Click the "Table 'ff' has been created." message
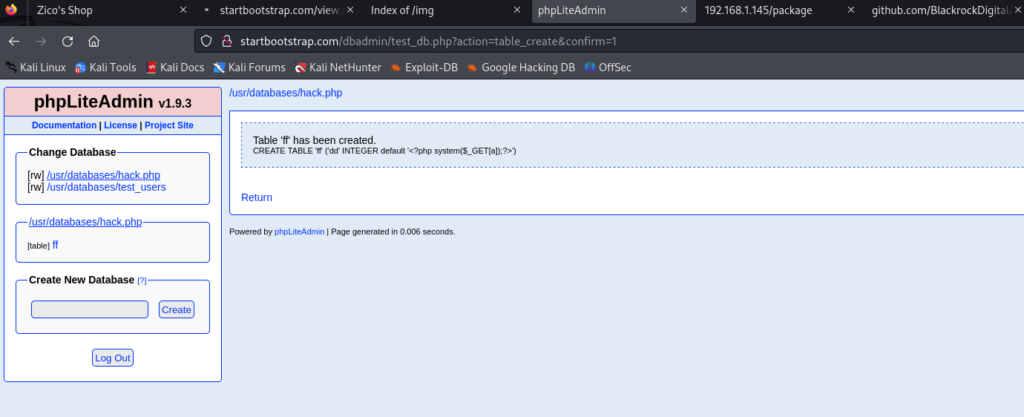The height and width of the screenshot is (417, 1024). pos(314,140)
